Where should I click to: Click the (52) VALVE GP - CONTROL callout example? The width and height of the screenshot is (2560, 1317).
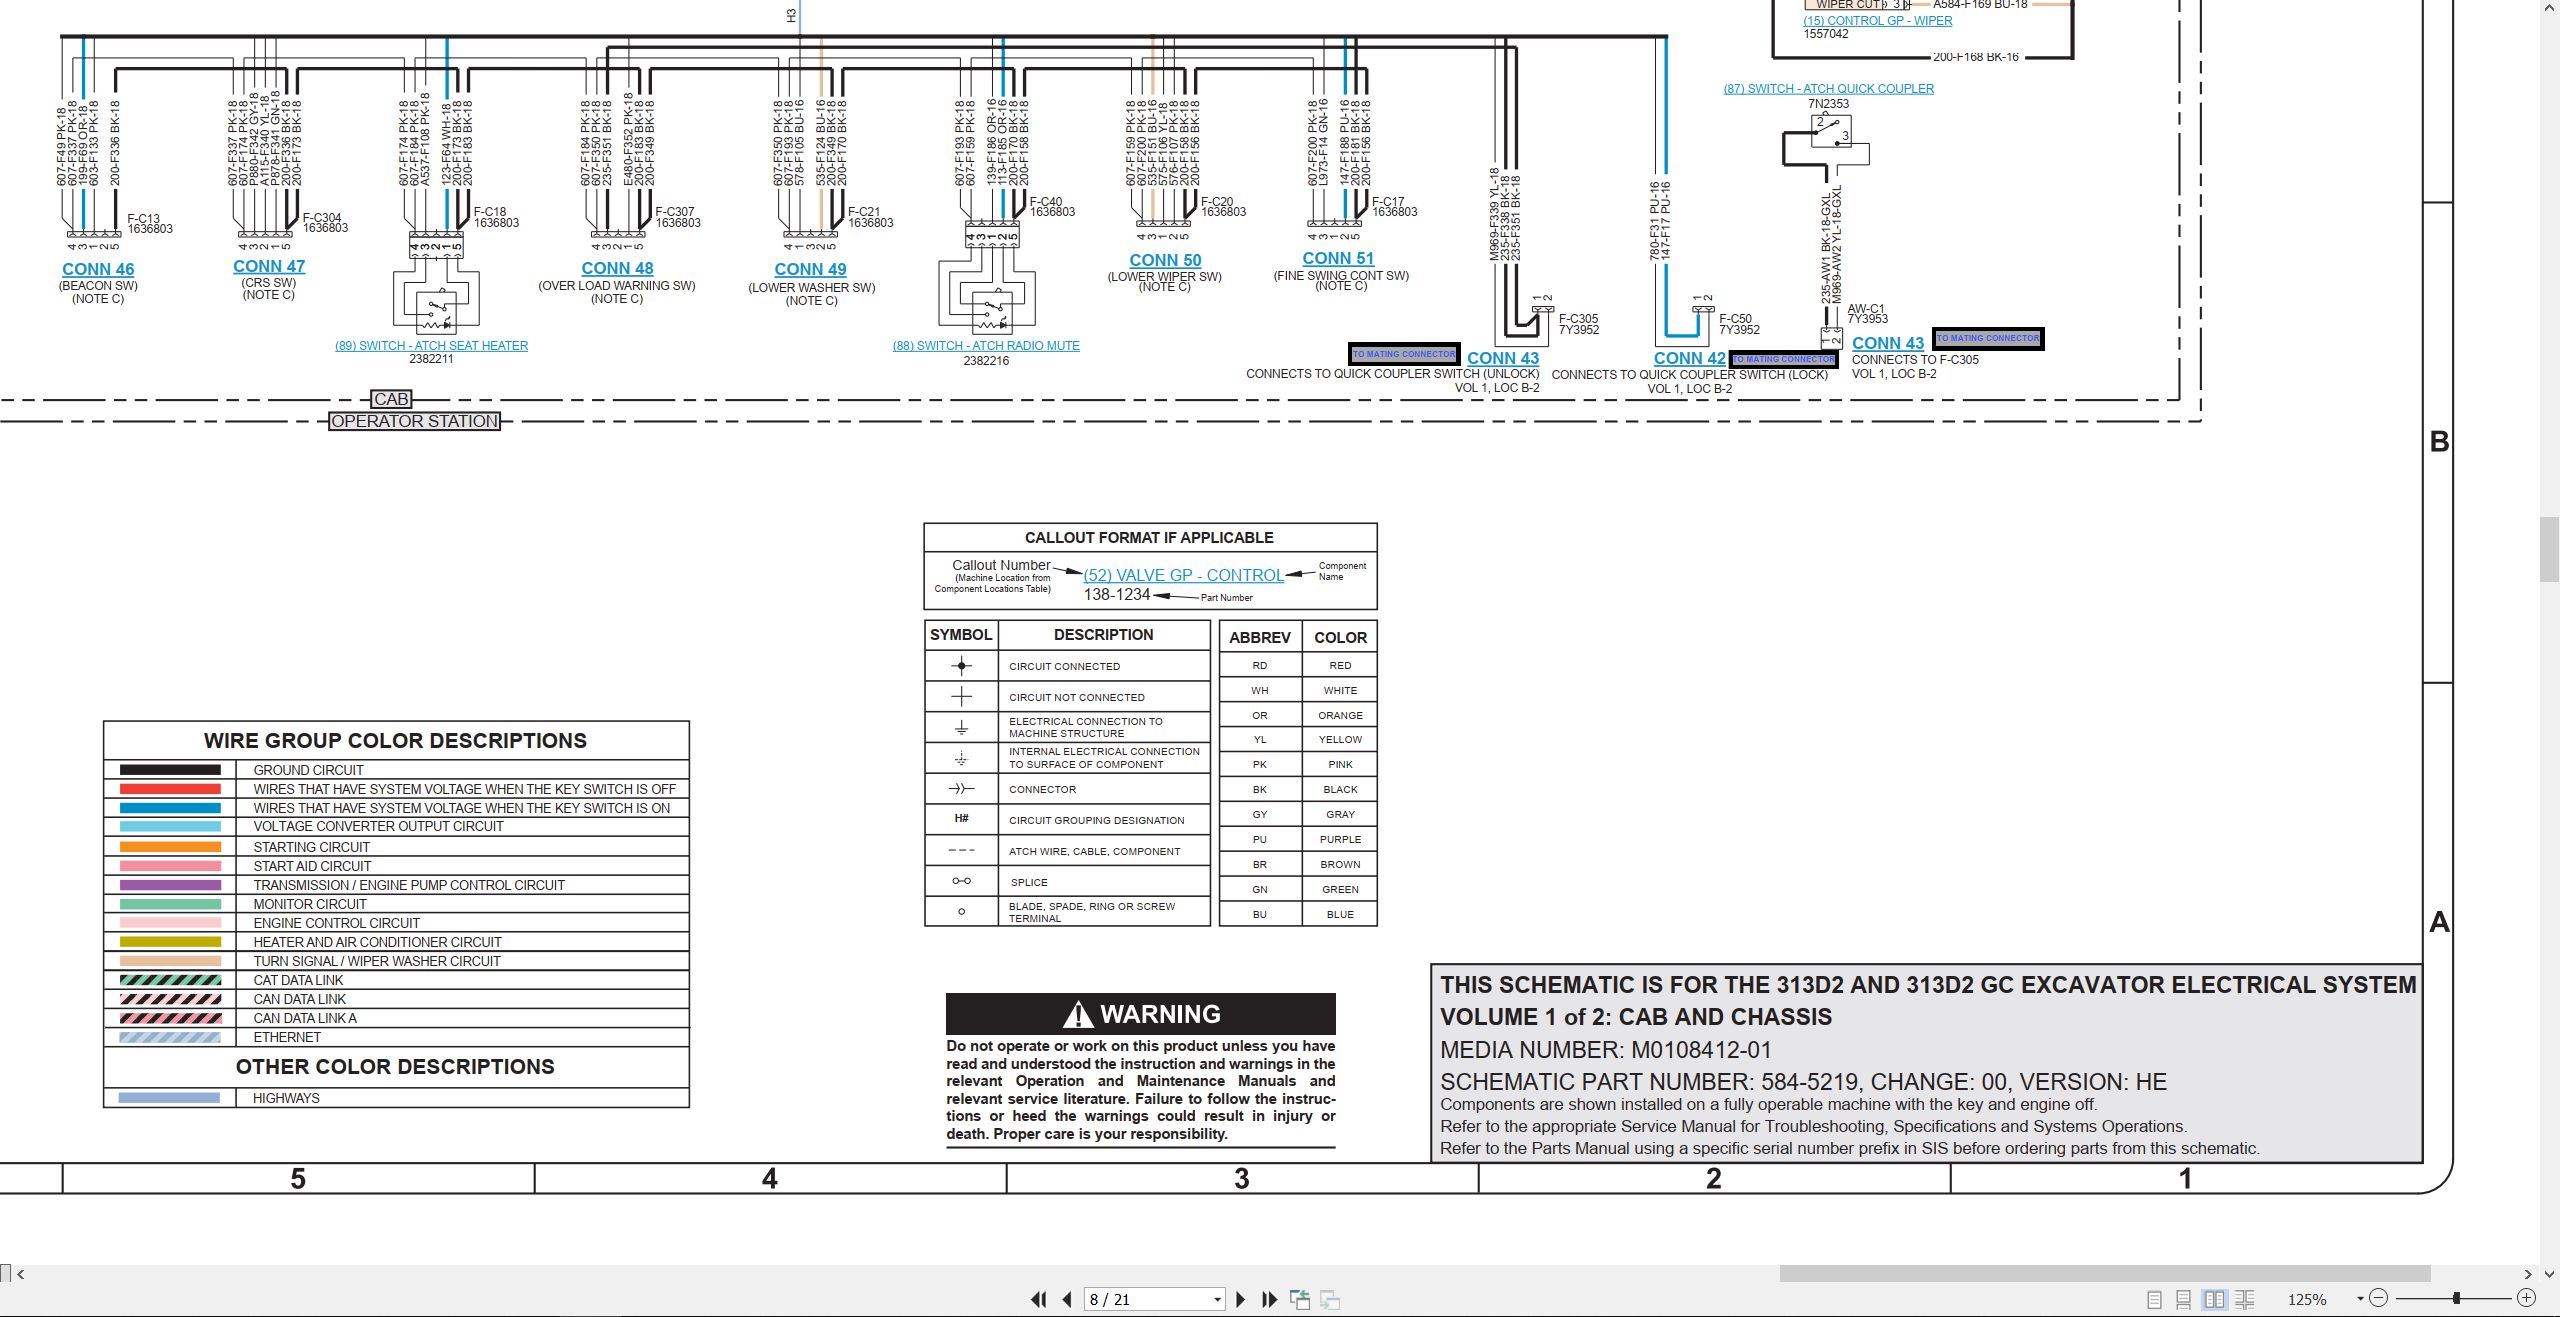1184,575
